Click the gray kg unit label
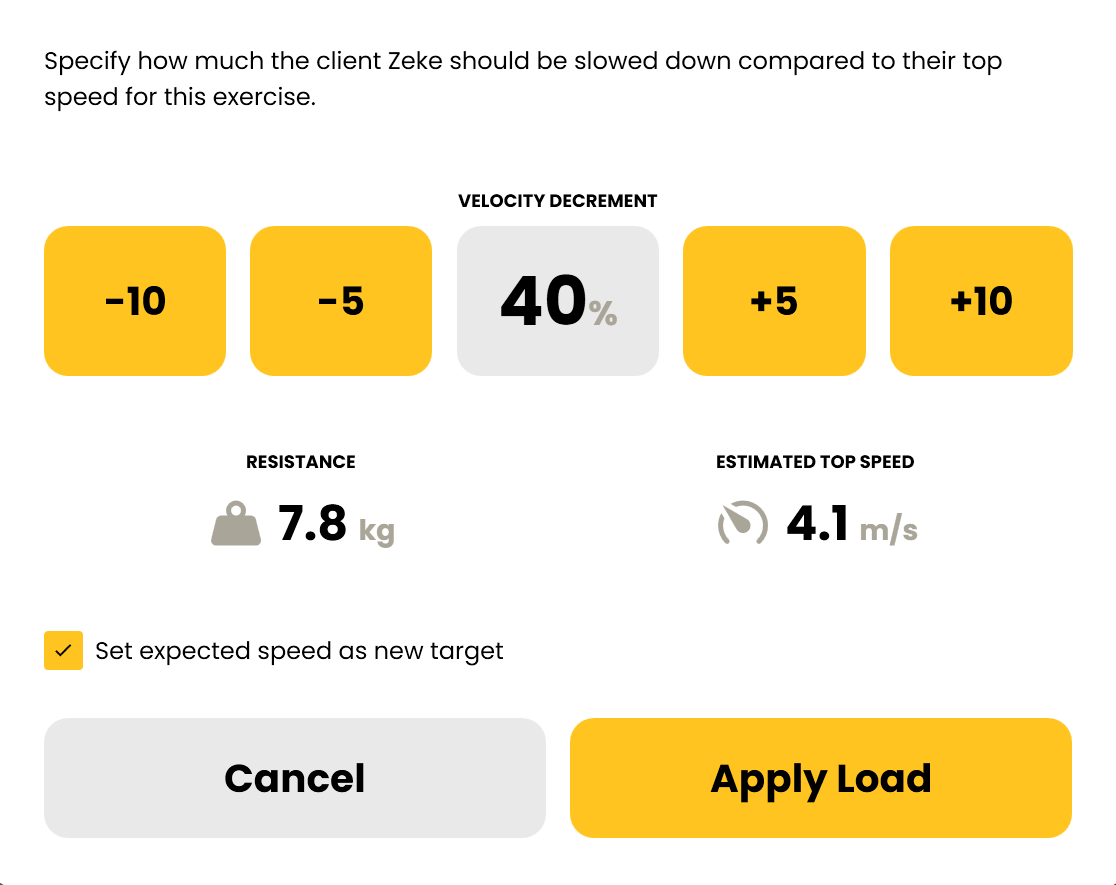This screenshot has width=1116, height=885. coord(377,530)
